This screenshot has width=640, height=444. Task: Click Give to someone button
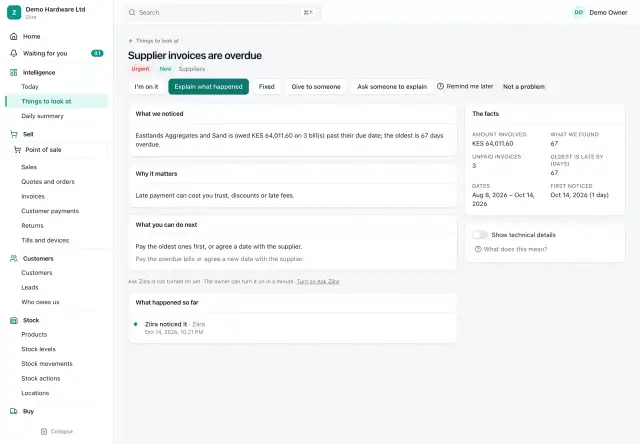pos(316,87)
